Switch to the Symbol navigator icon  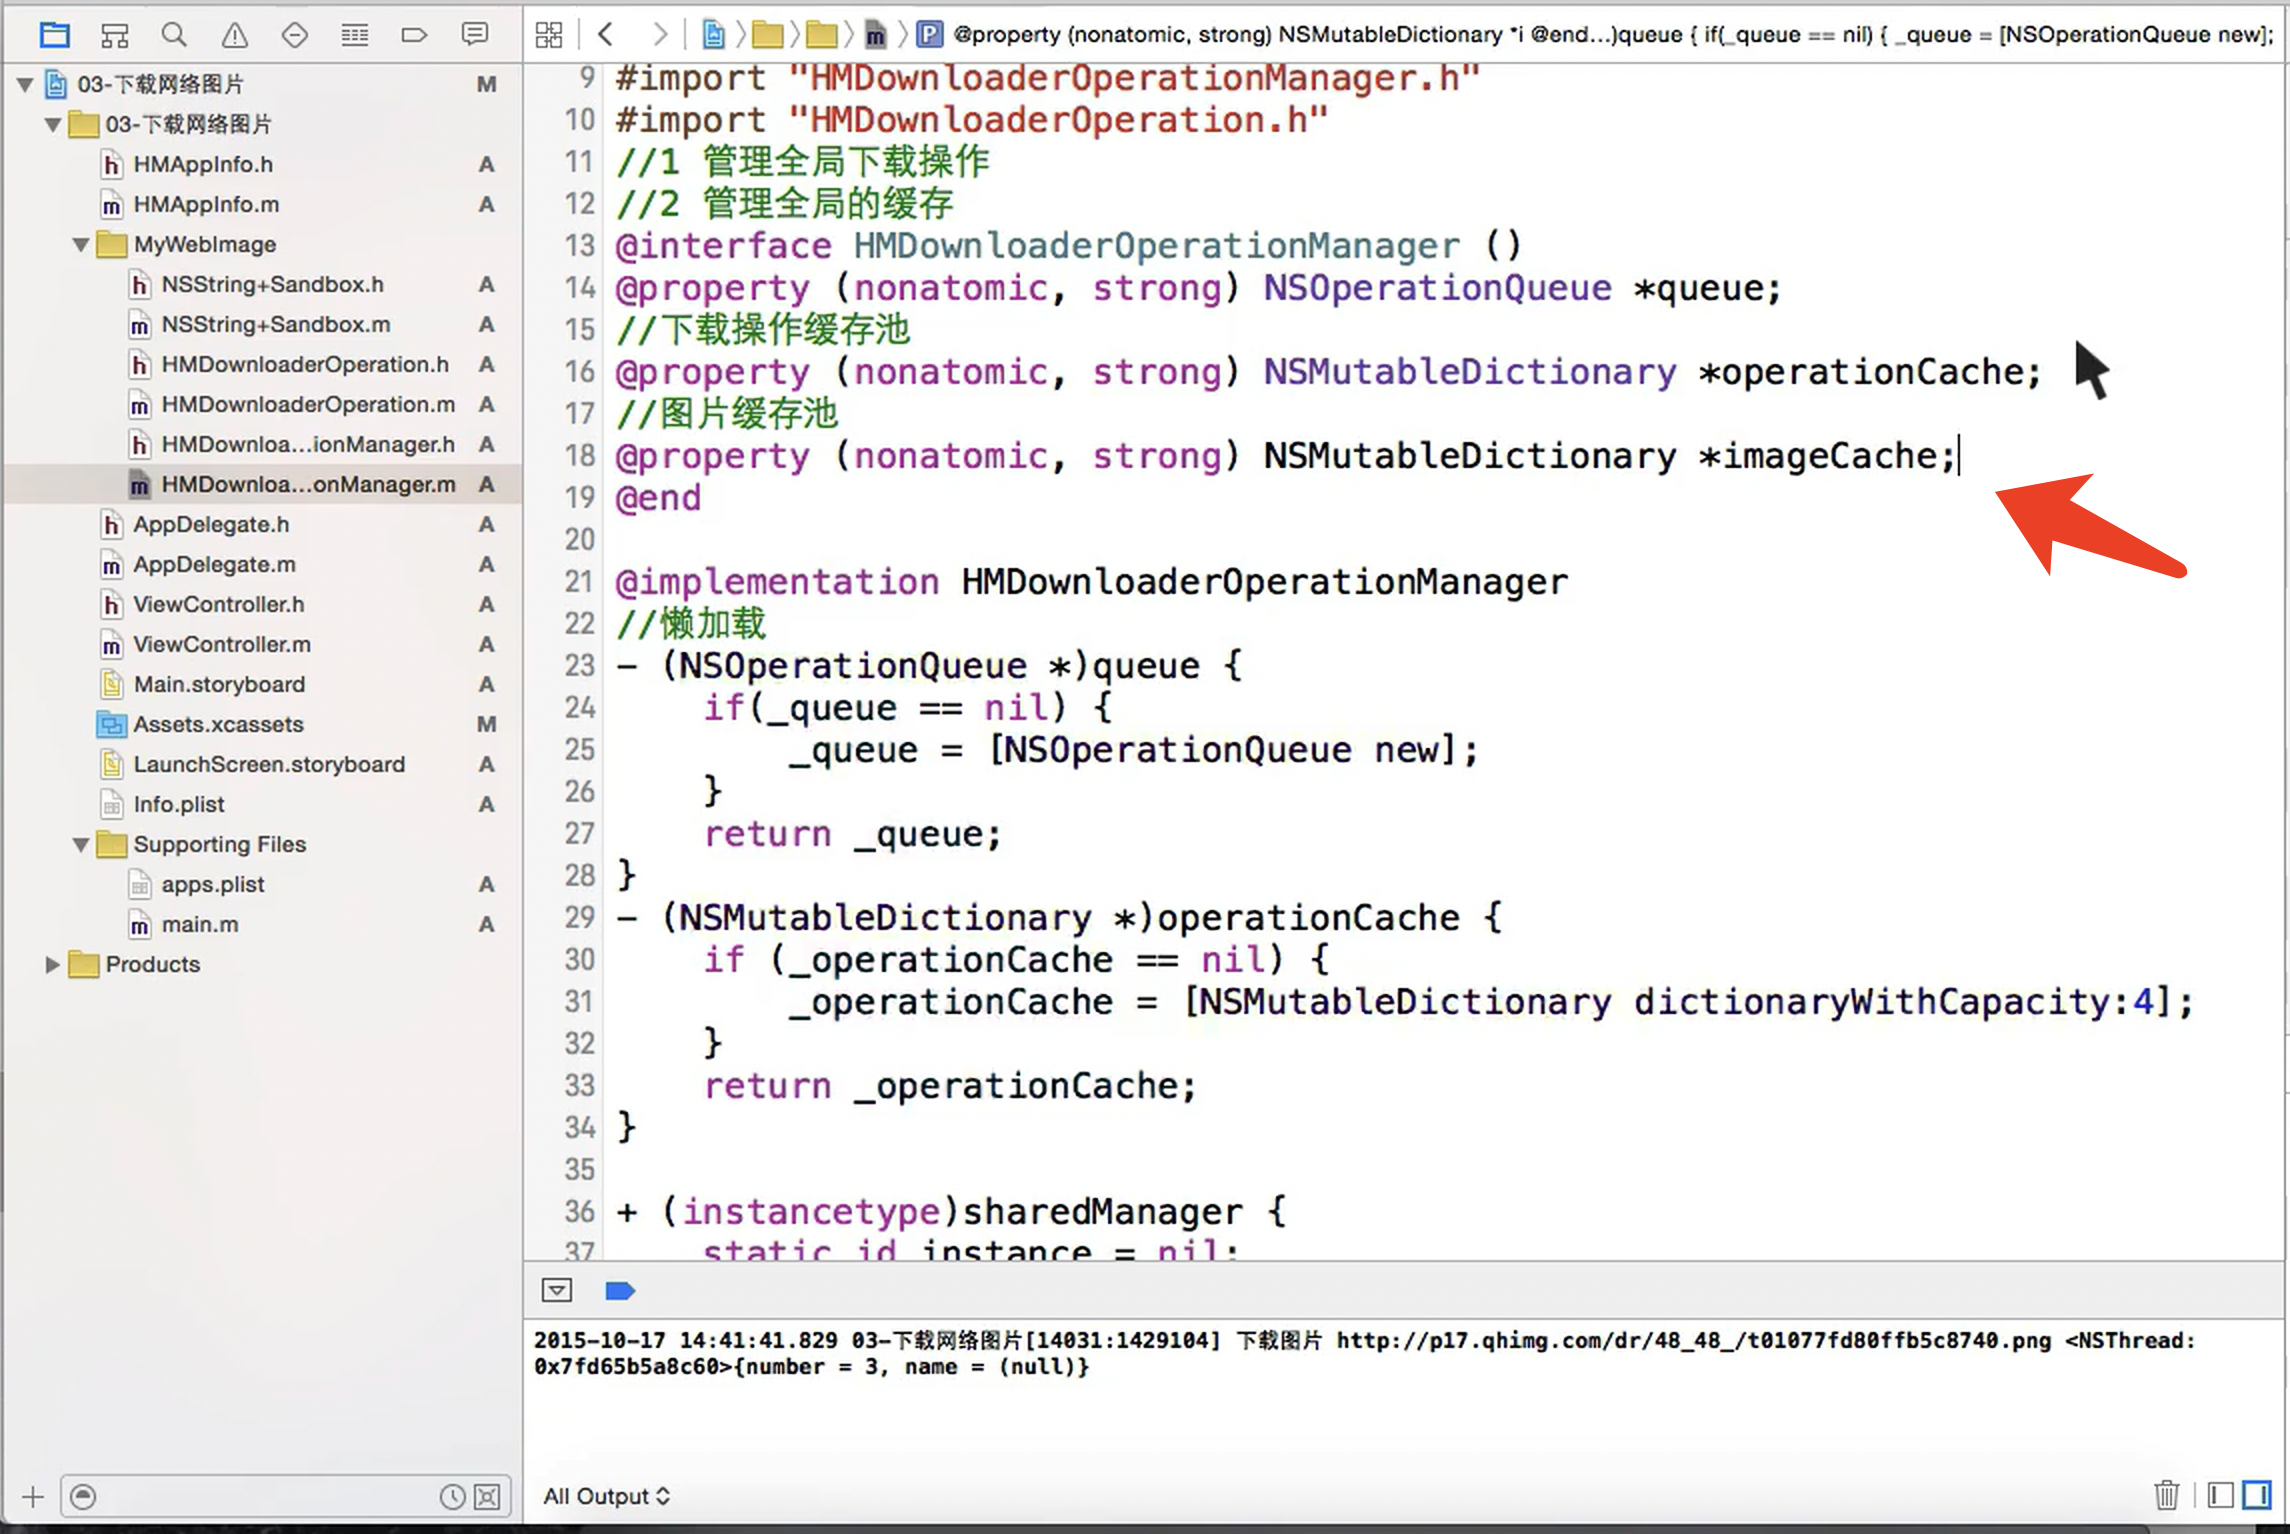pos(115,36)
